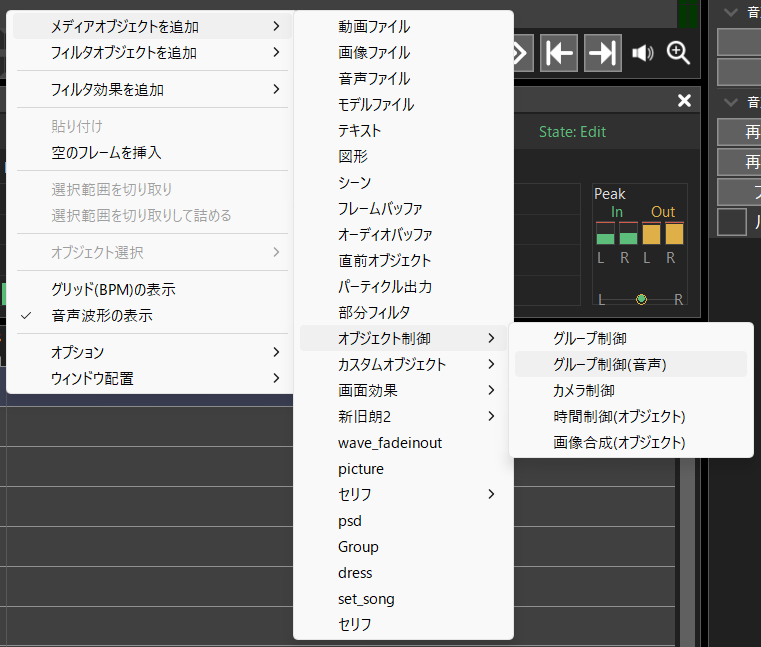The height and width of the screenshot is (647, 761).
Task: Click the jump-to-end arrow icon
Action: (602, 53)
